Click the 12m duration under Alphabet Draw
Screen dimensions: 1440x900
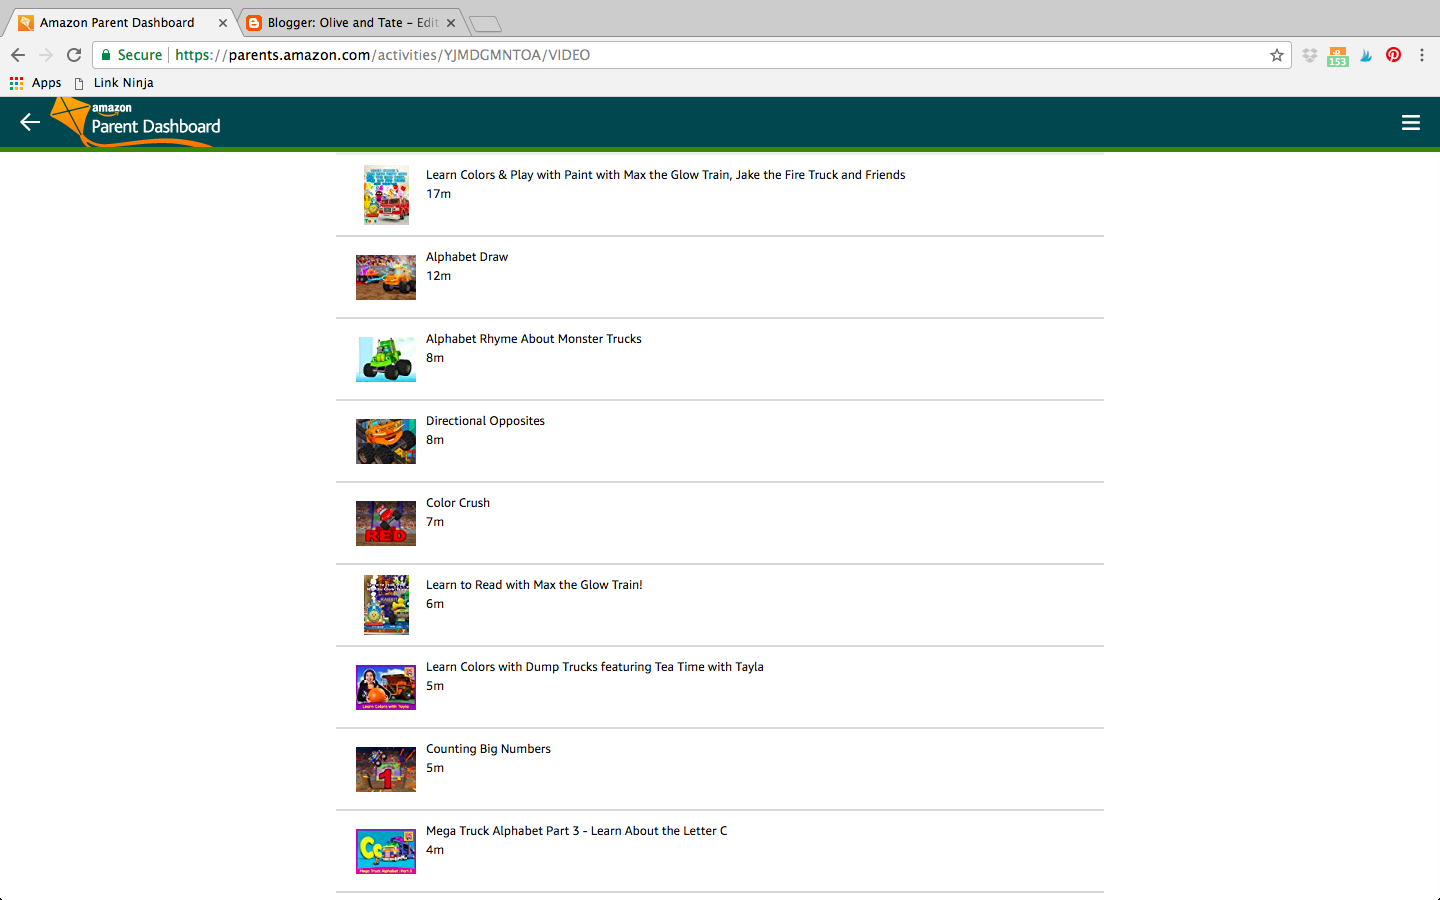click(x=438, y=276)
